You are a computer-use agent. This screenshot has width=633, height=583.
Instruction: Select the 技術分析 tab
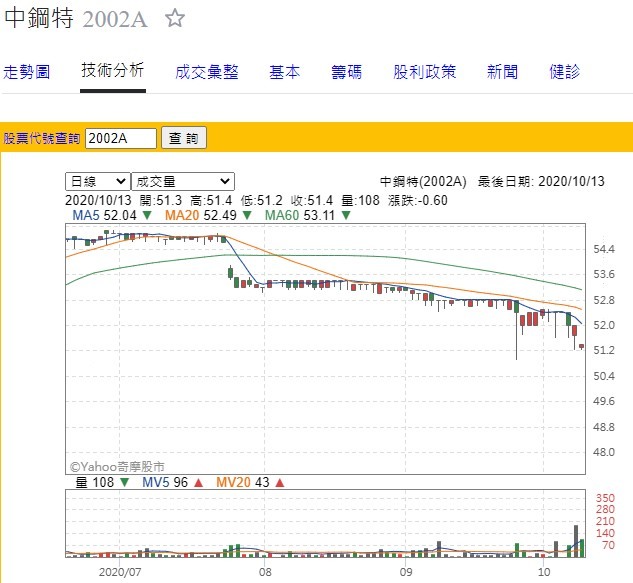113,70
